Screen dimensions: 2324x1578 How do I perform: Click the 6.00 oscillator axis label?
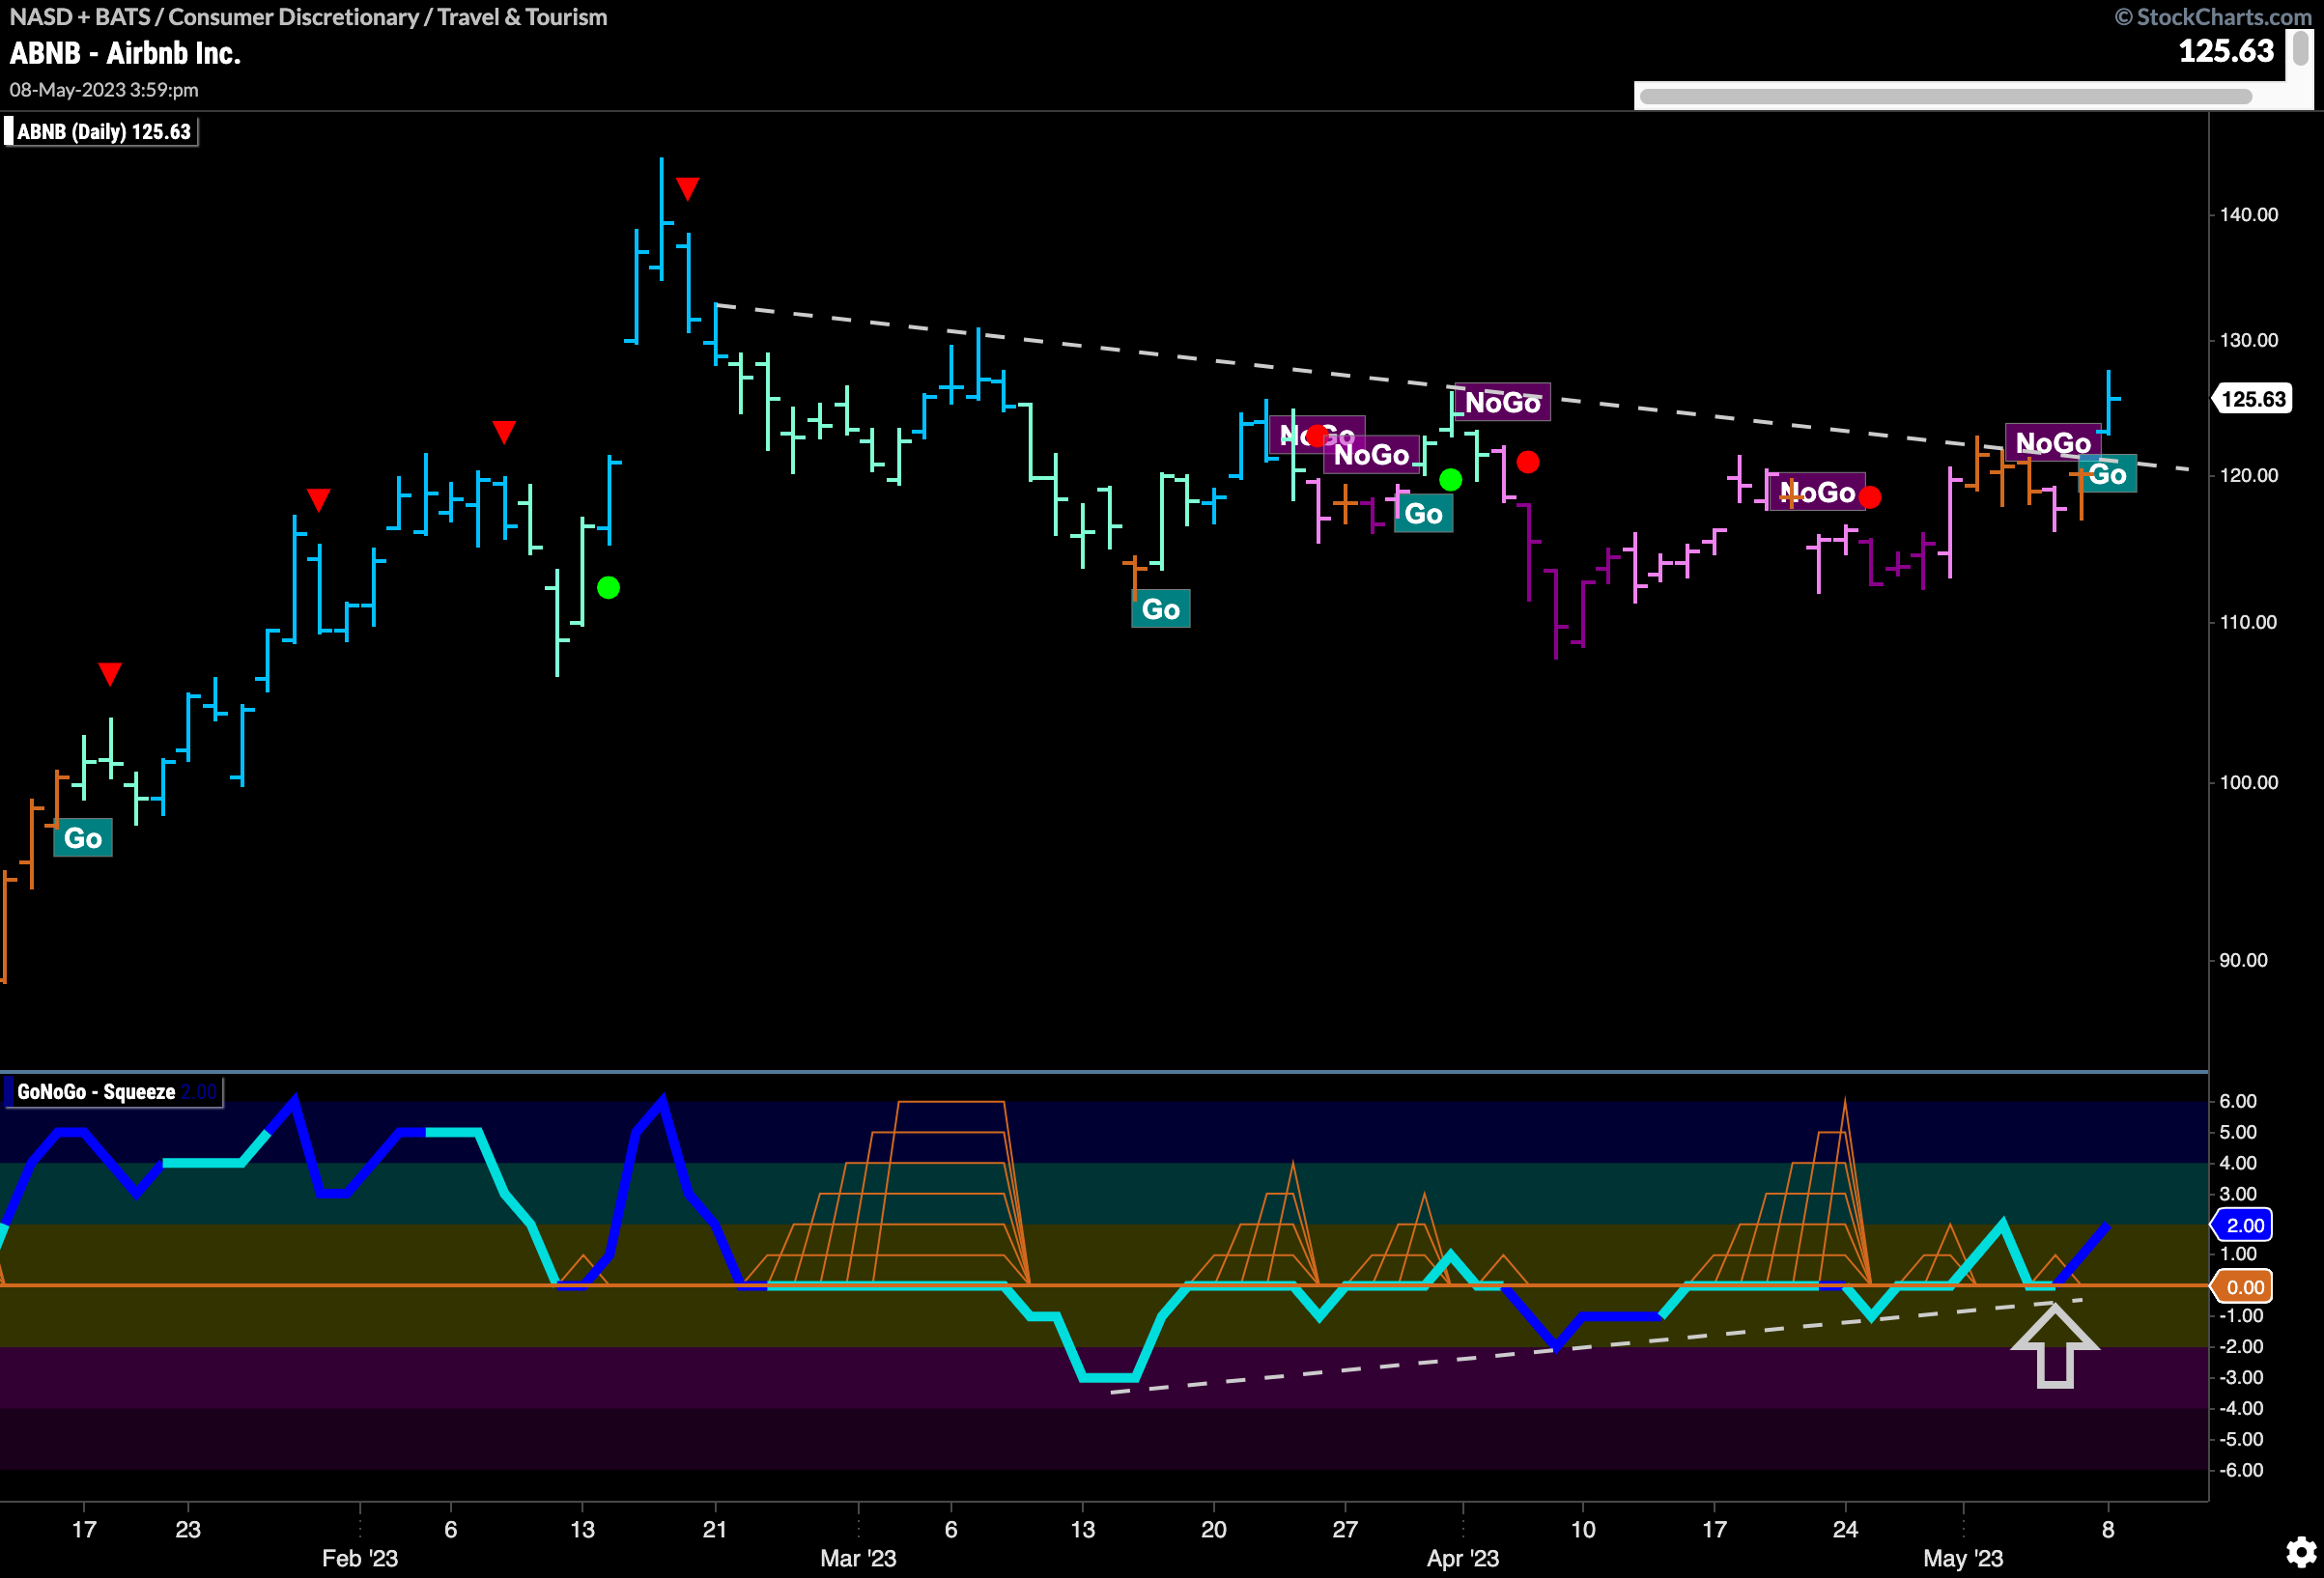click(2238, 1101)
